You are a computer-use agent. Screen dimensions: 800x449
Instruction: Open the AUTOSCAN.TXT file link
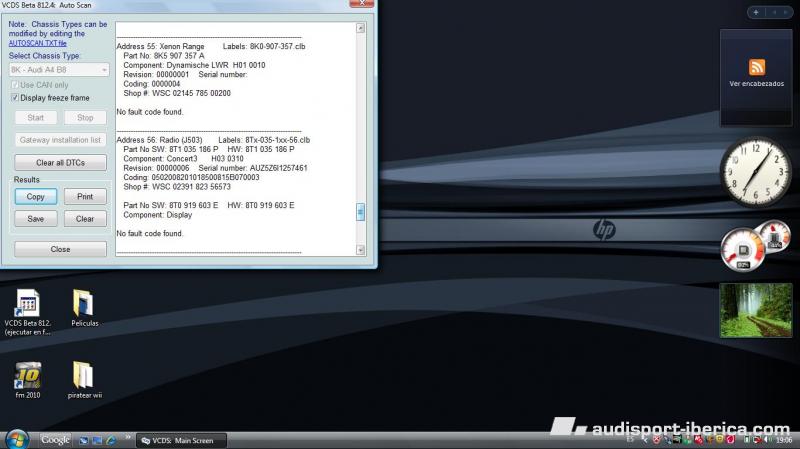pyautogui.click(x=37, y=43)
